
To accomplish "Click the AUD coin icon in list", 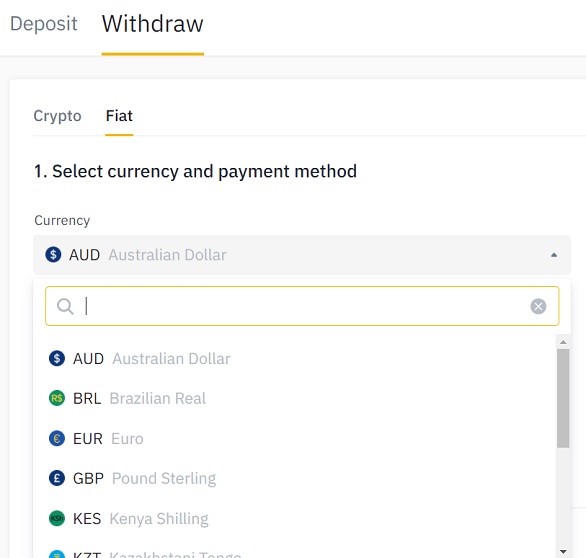I will click(x=57, y=358).
